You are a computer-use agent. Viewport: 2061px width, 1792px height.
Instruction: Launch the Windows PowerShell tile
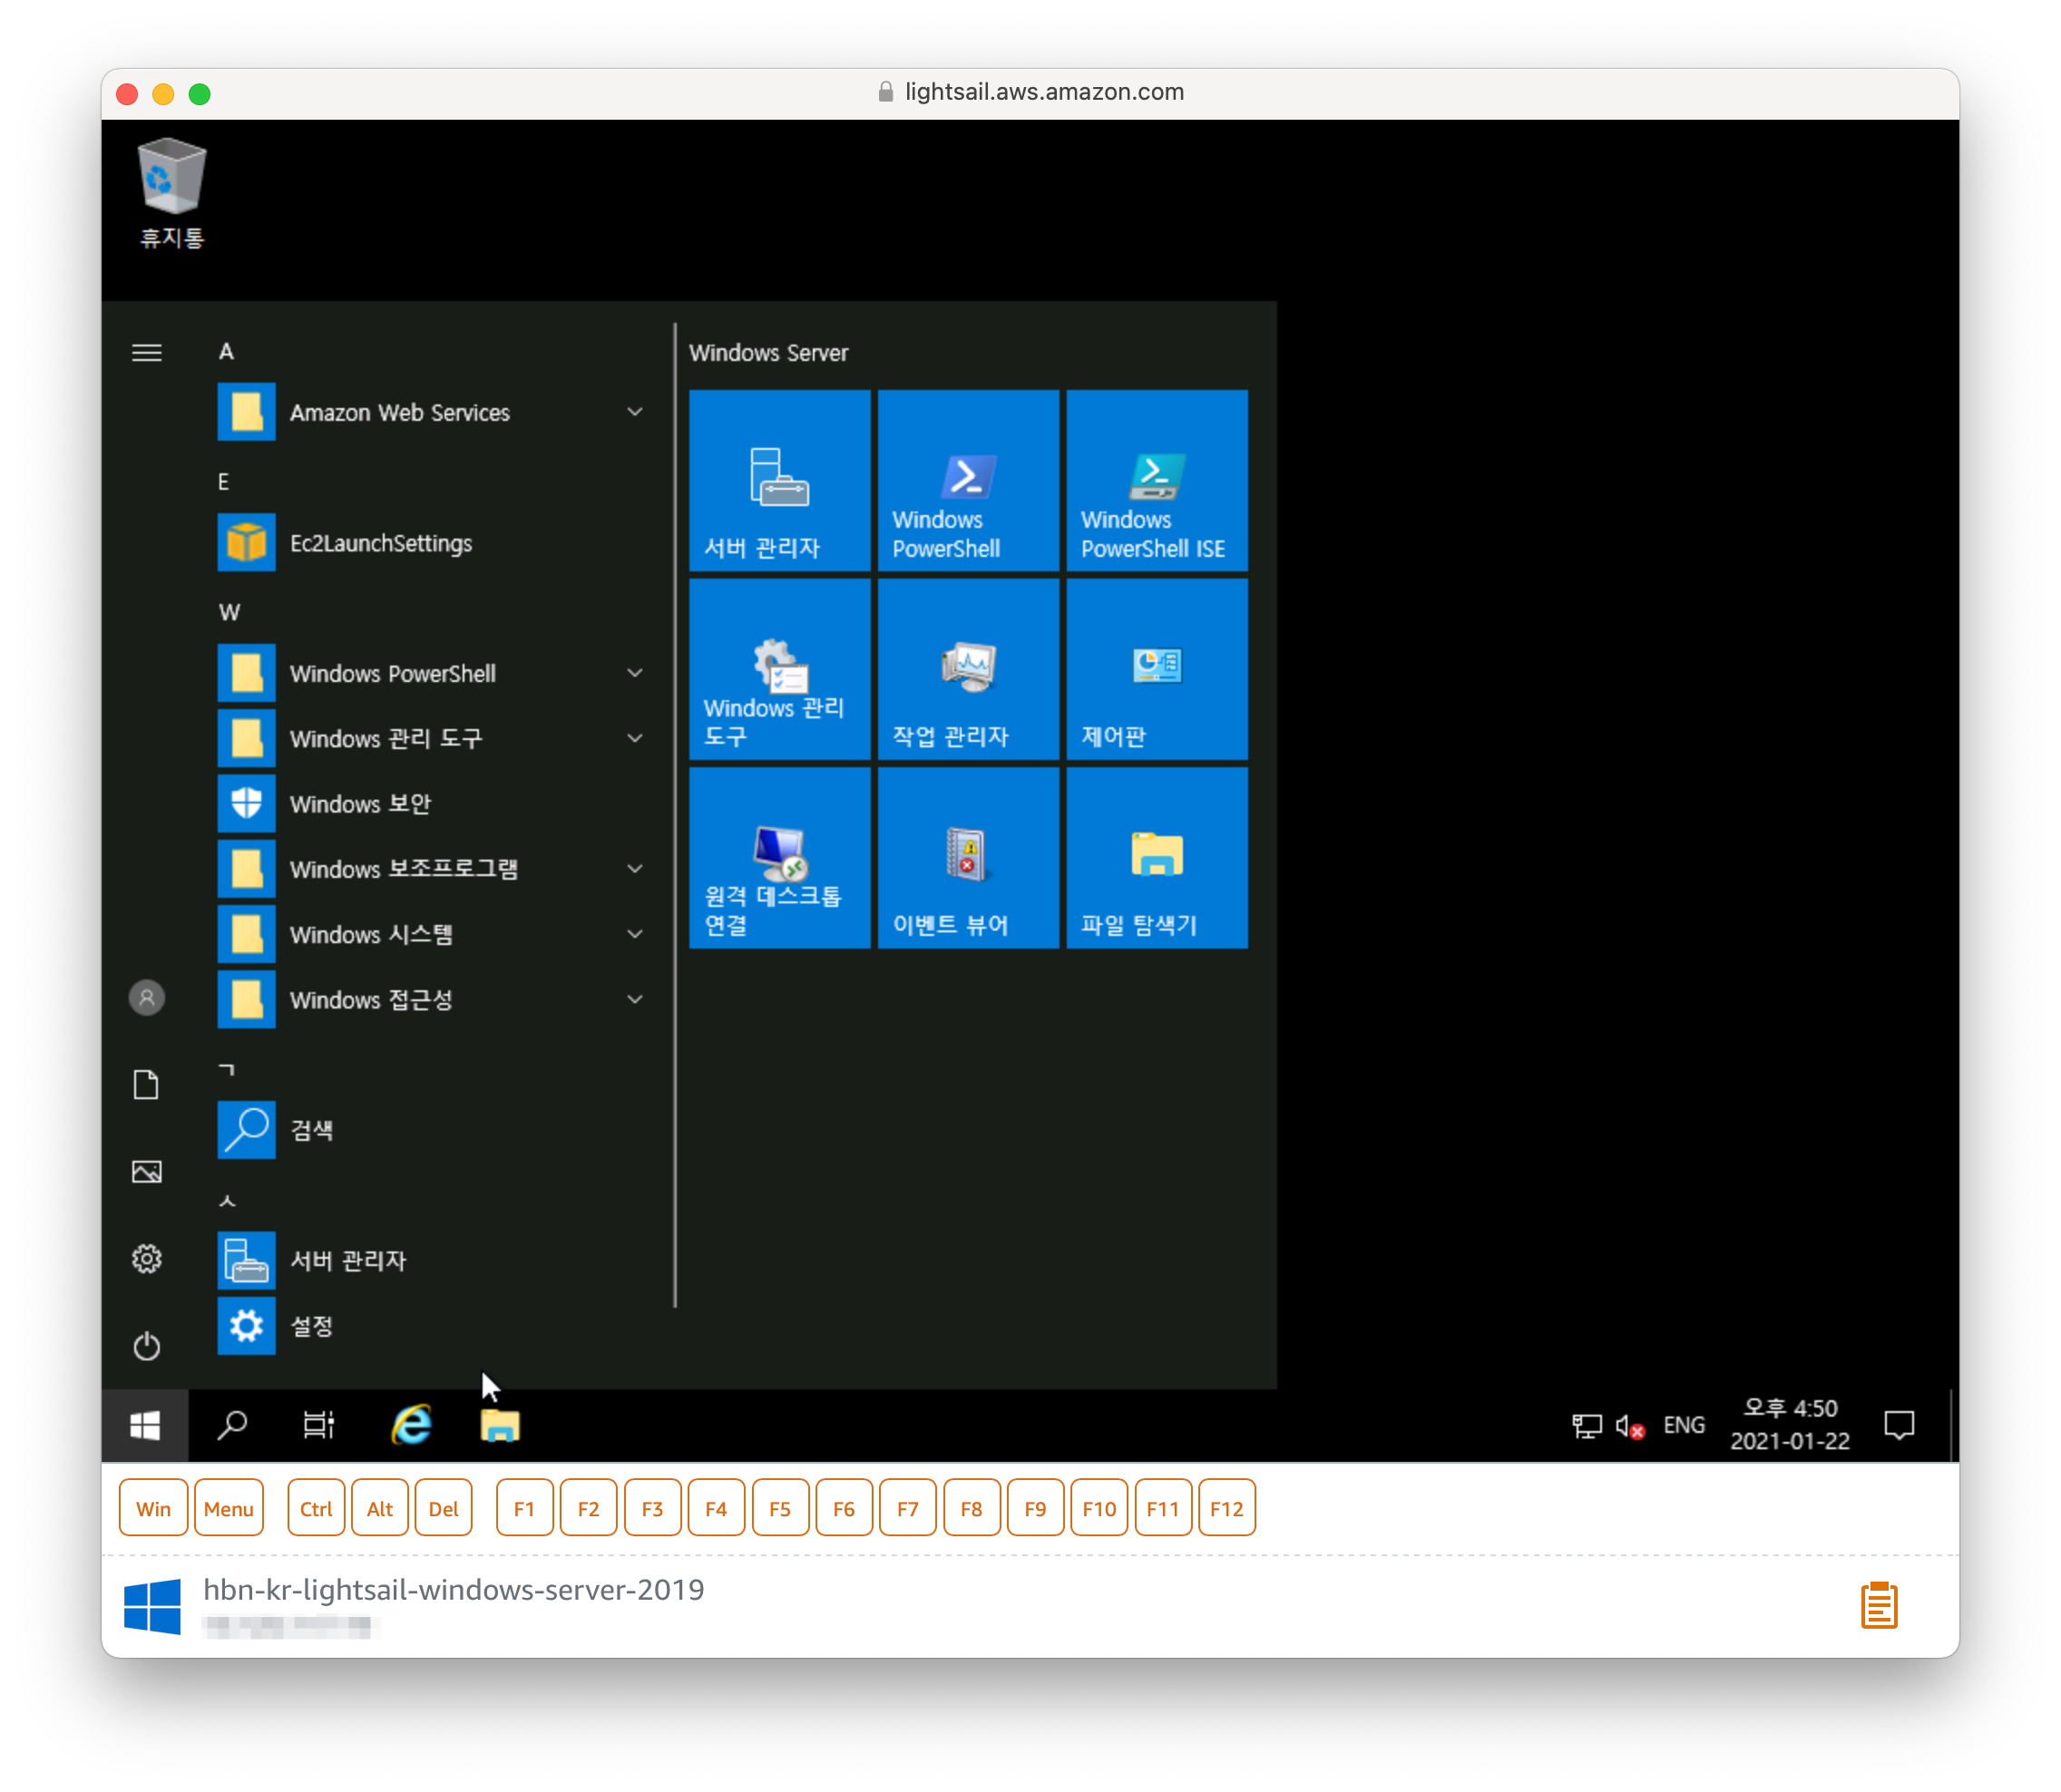point(968,480)
